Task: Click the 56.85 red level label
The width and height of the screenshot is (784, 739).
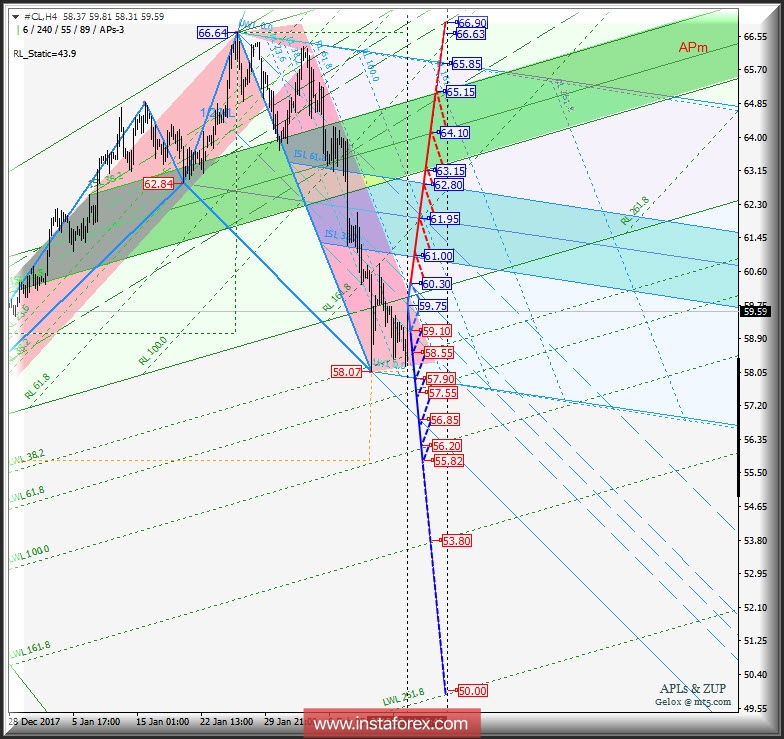Action: (444, 420)
